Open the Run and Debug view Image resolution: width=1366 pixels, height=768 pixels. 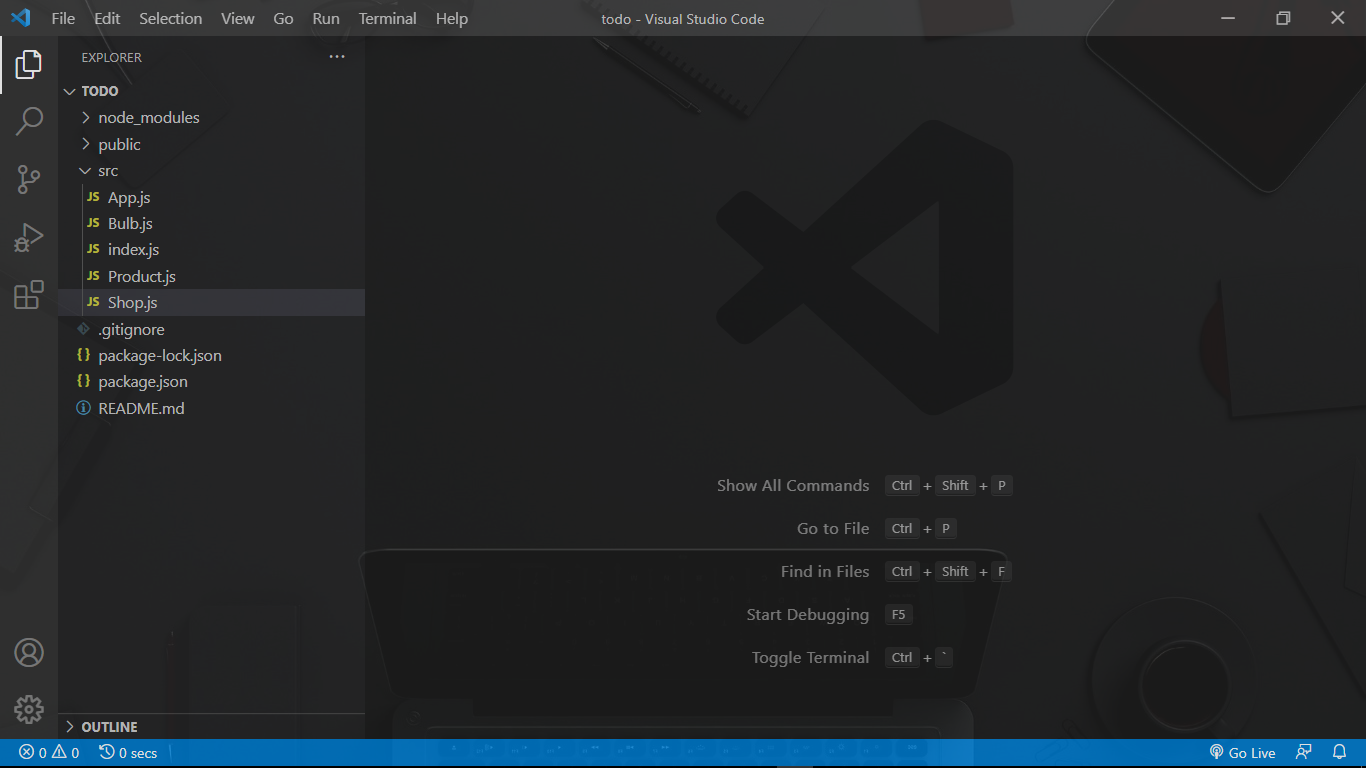click(x=29, y=237)
